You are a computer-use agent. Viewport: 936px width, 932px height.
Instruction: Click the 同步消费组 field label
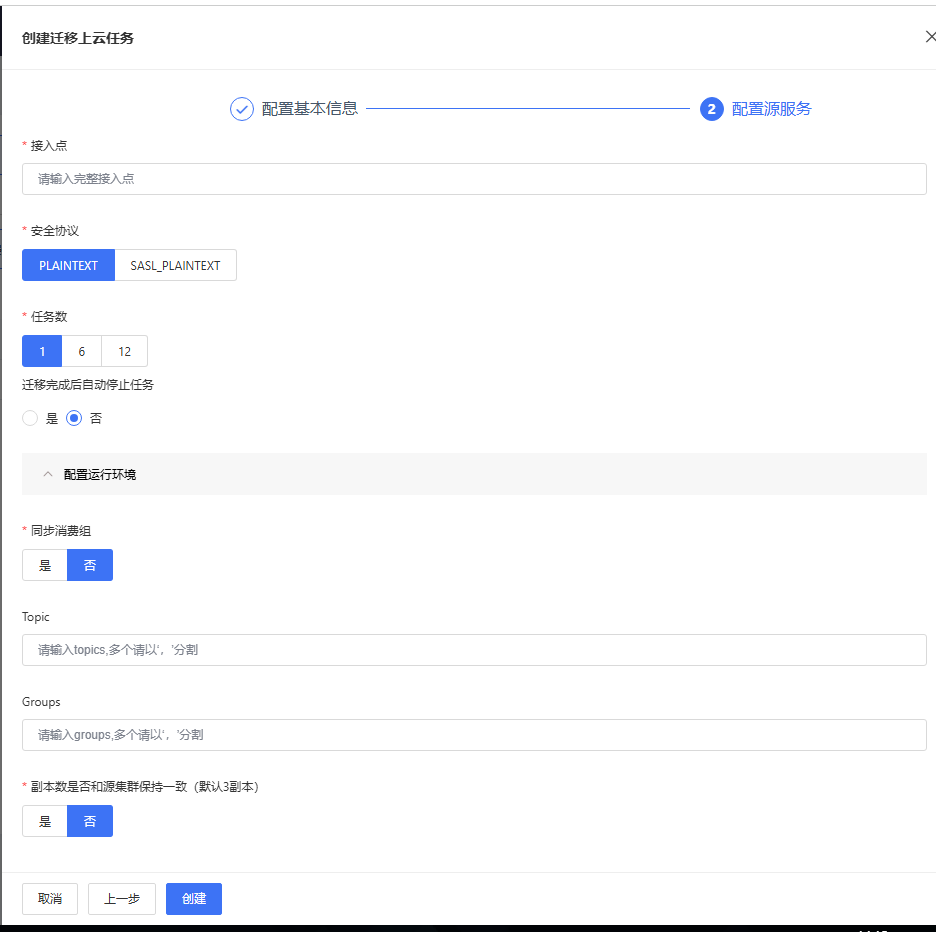(61, 530)
